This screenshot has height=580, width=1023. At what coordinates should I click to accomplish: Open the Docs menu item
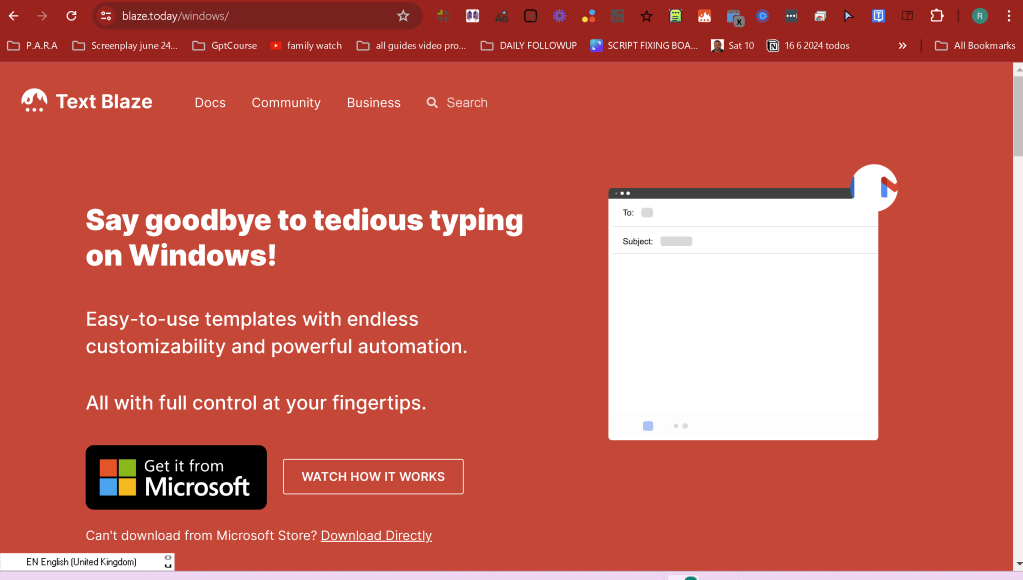tap(210, 102)
